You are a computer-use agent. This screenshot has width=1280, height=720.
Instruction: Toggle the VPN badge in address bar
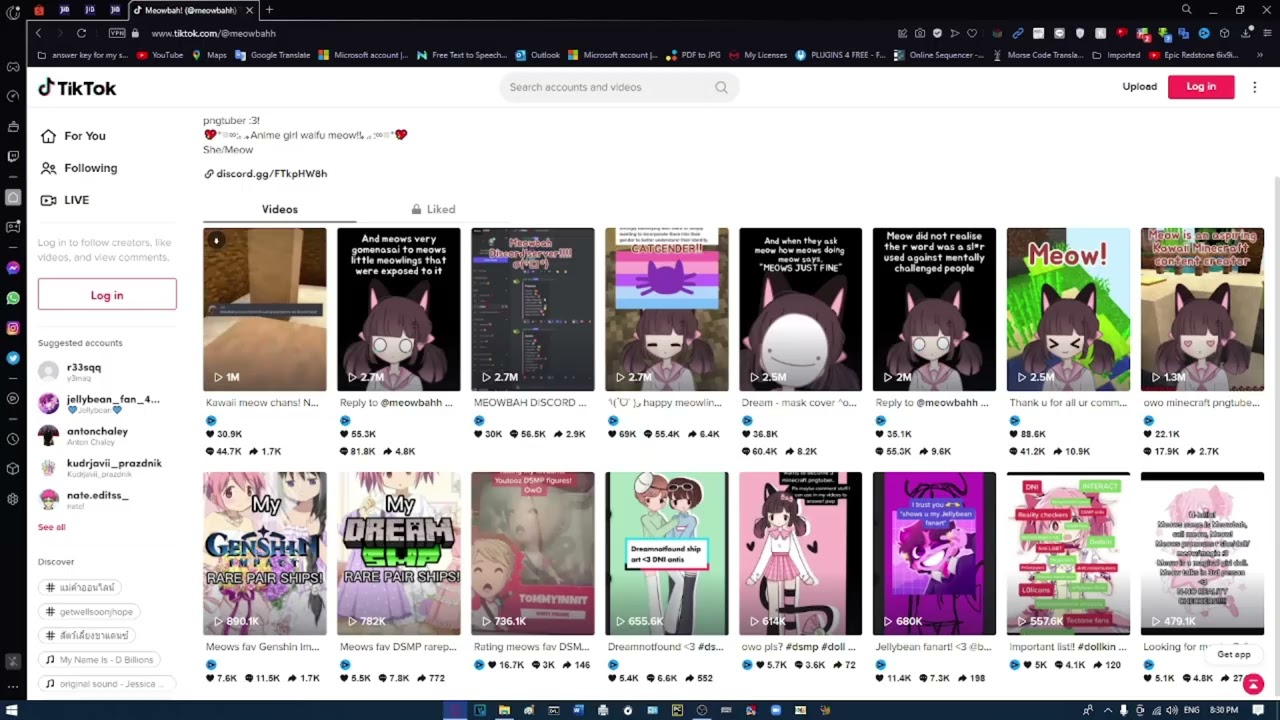(x=117, y=33)
